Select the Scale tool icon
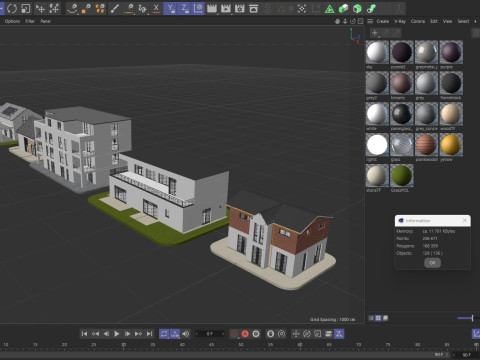Viewport: 480px width, 360px height. click(26, 9)
